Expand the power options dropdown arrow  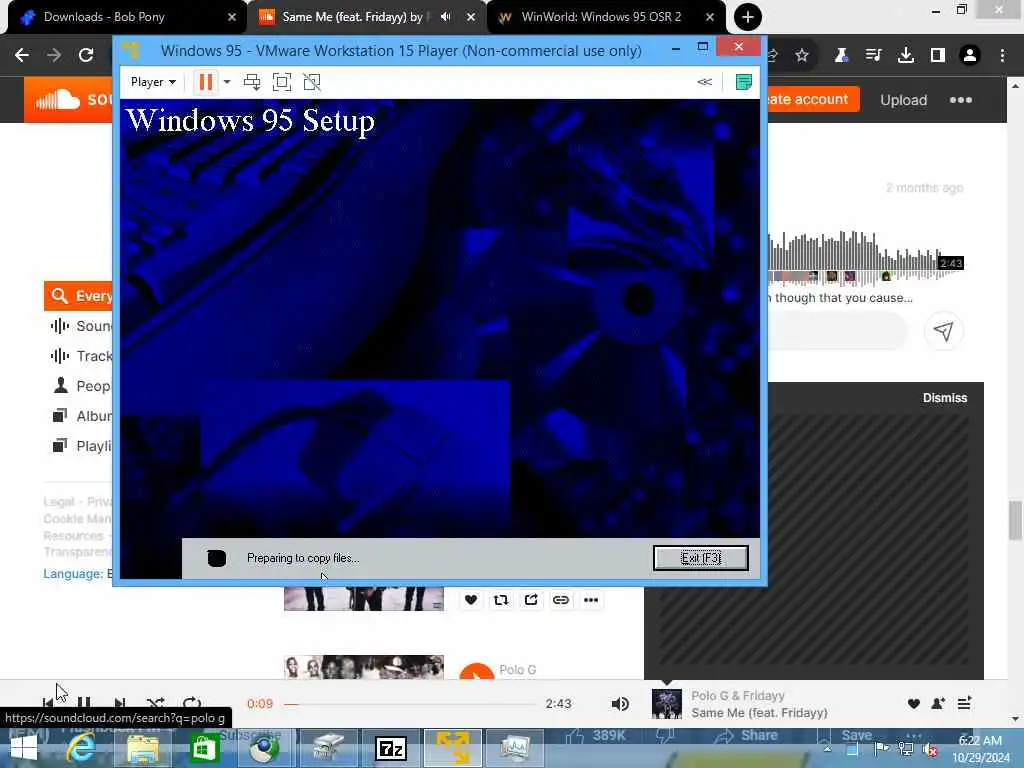coord(227,82)
